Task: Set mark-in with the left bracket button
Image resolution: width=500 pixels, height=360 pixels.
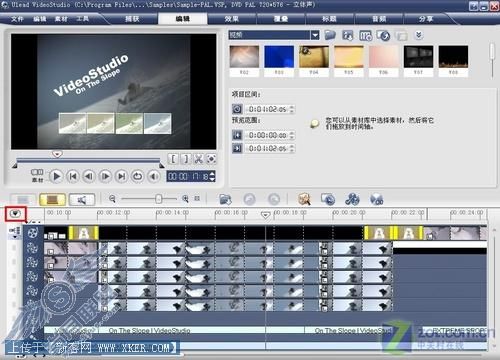Action: click(x=173, y=159)
